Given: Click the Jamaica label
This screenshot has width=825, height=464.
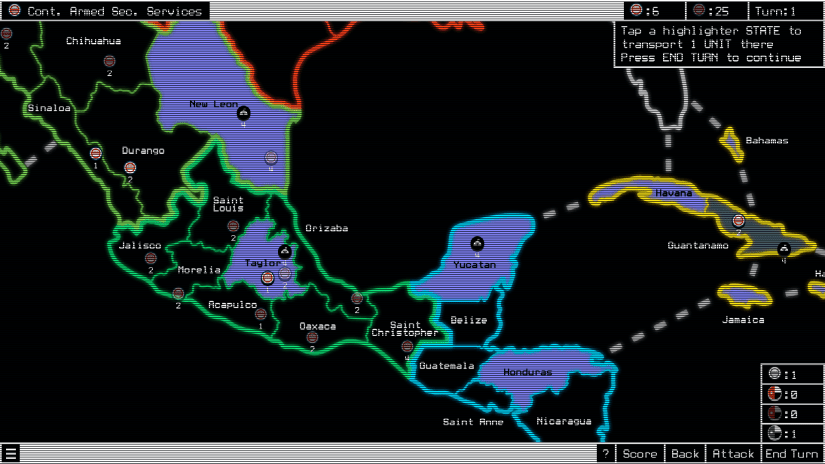Looking at the screenshot, I should click(743, 319).
